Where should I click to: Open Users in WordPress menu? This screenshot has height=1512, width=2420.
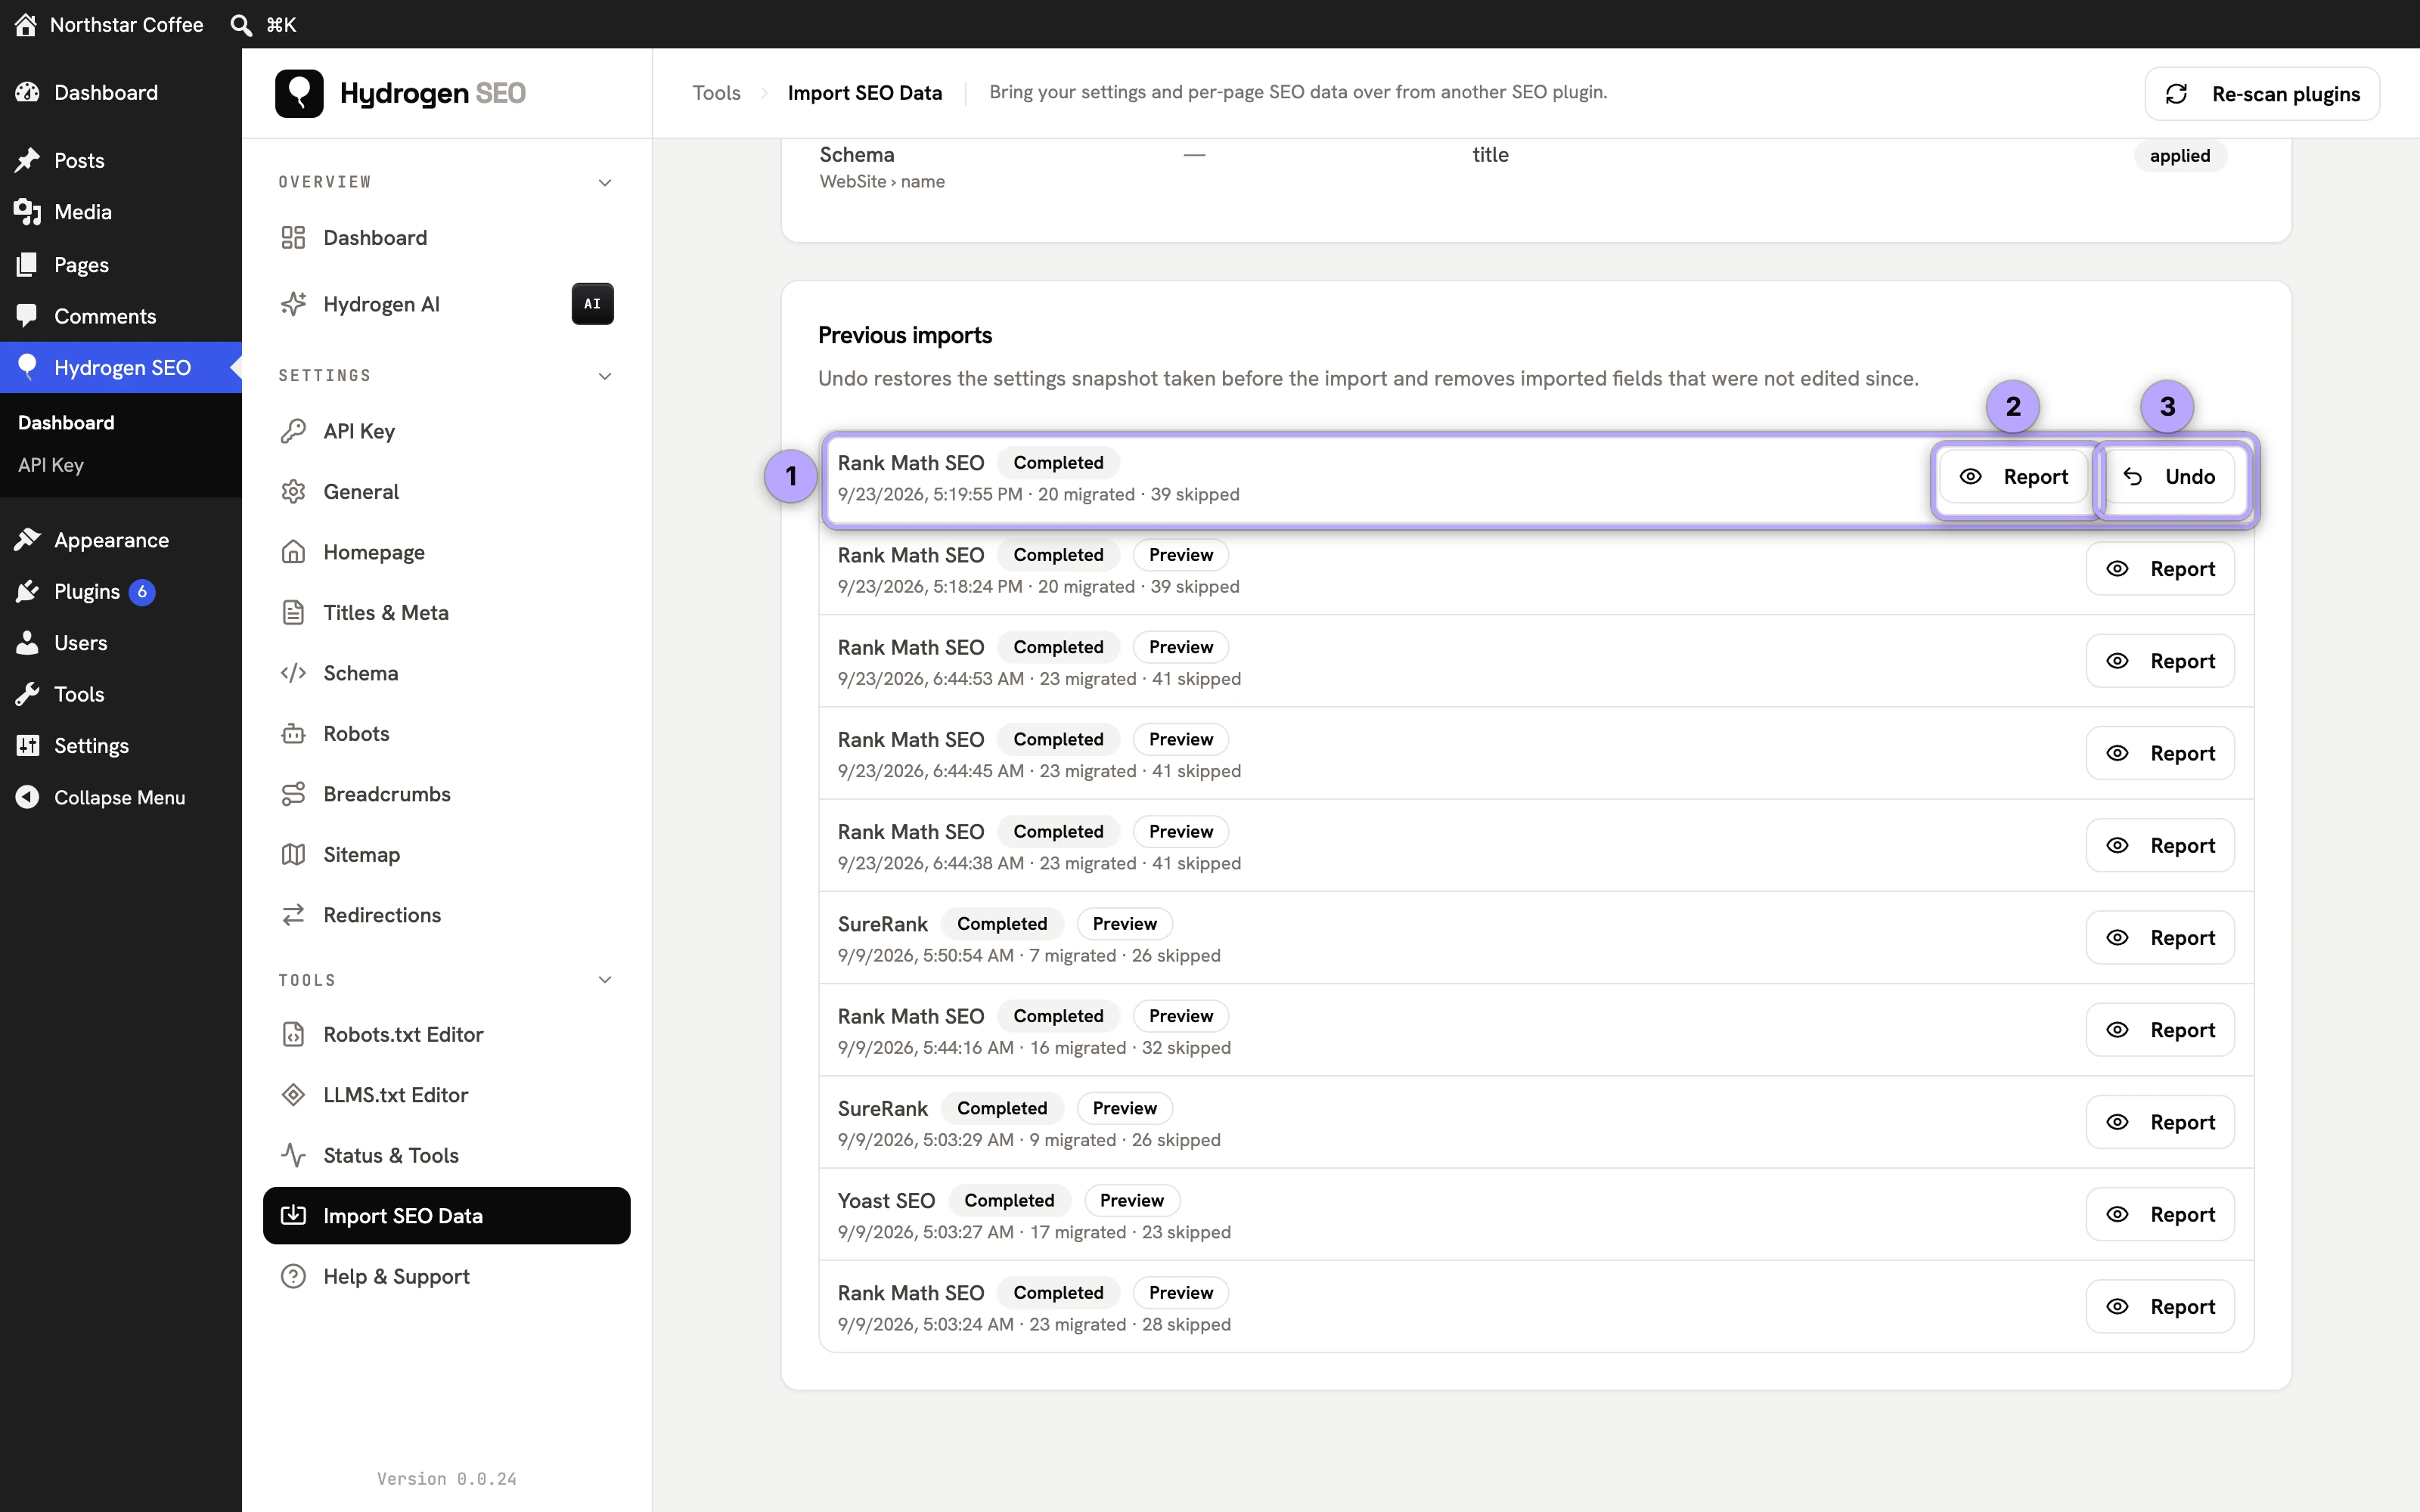click(121, 643)
